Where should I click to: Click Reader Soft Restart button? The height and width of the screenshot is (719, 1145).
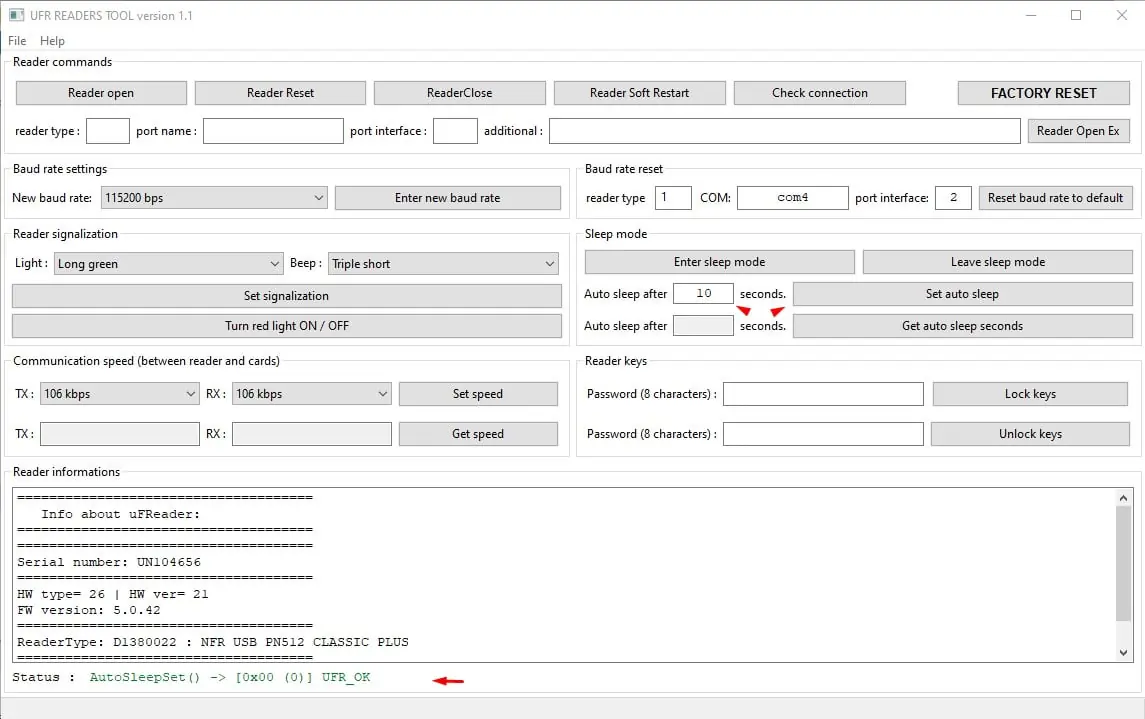tap(639, 93)
